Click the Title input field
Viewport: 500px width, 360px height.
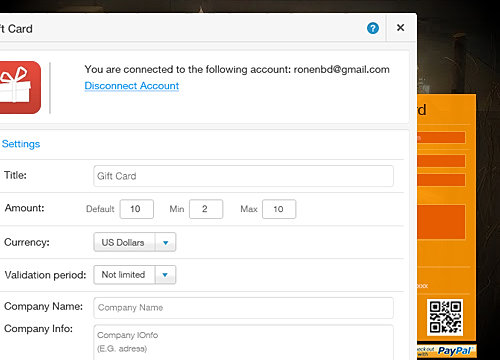coord(243,176)
